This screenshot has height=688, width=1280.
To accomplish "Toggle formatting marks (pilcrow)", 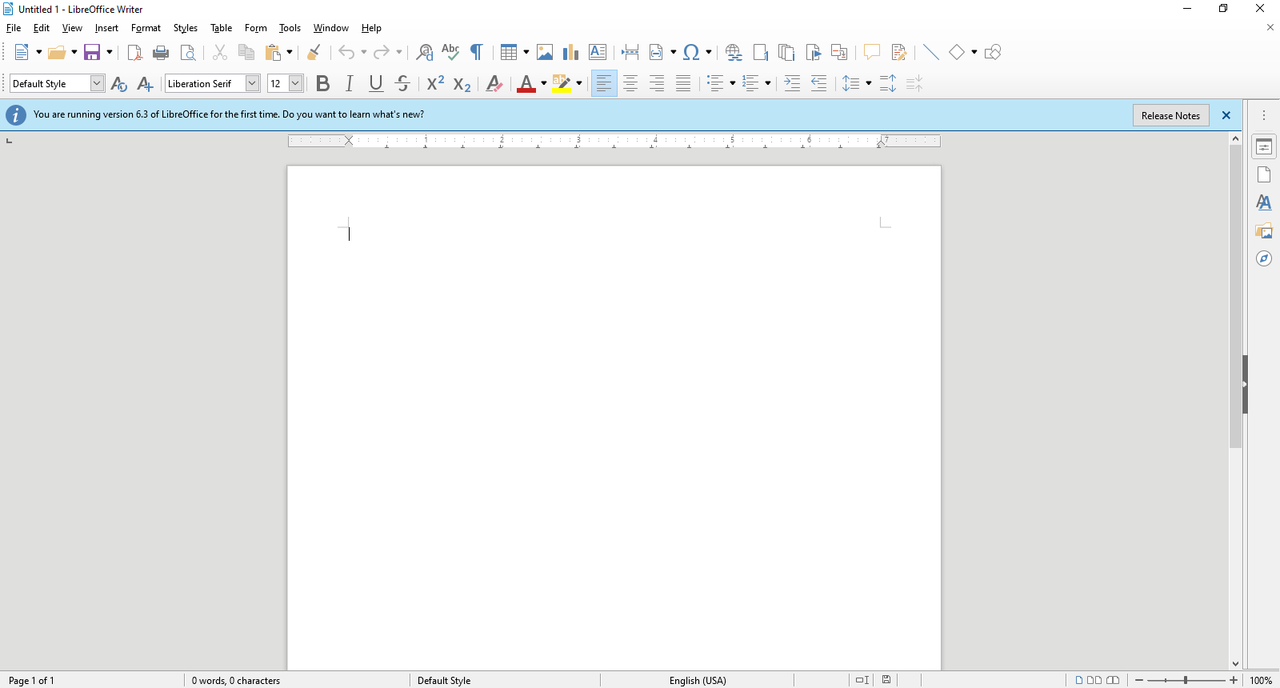I will [x=477, y=52].
